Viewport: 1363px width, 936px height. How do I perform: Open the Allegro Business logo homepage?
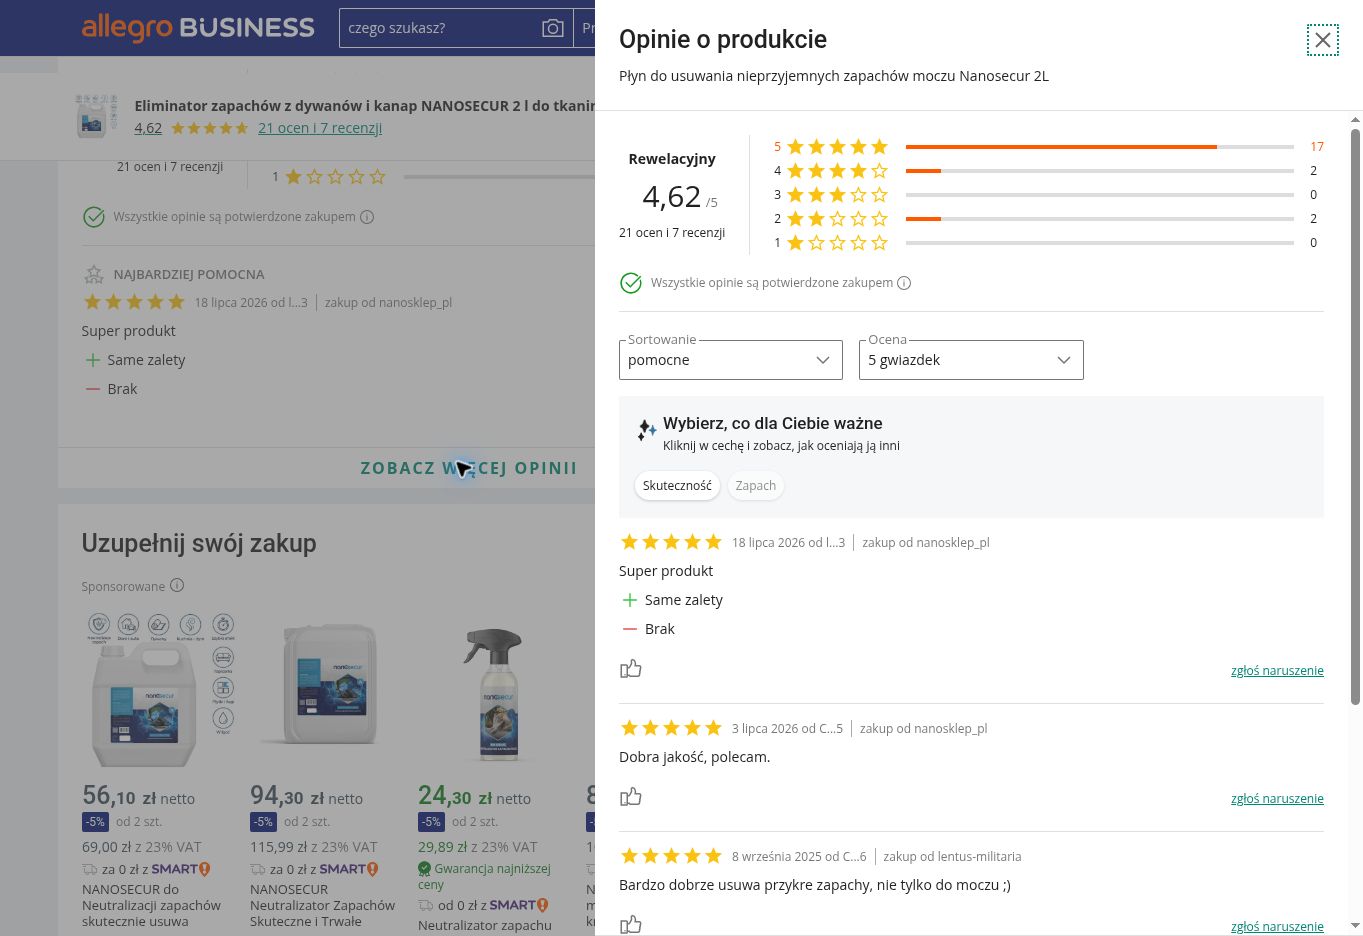pyautogui.click(x=198, y=28)
